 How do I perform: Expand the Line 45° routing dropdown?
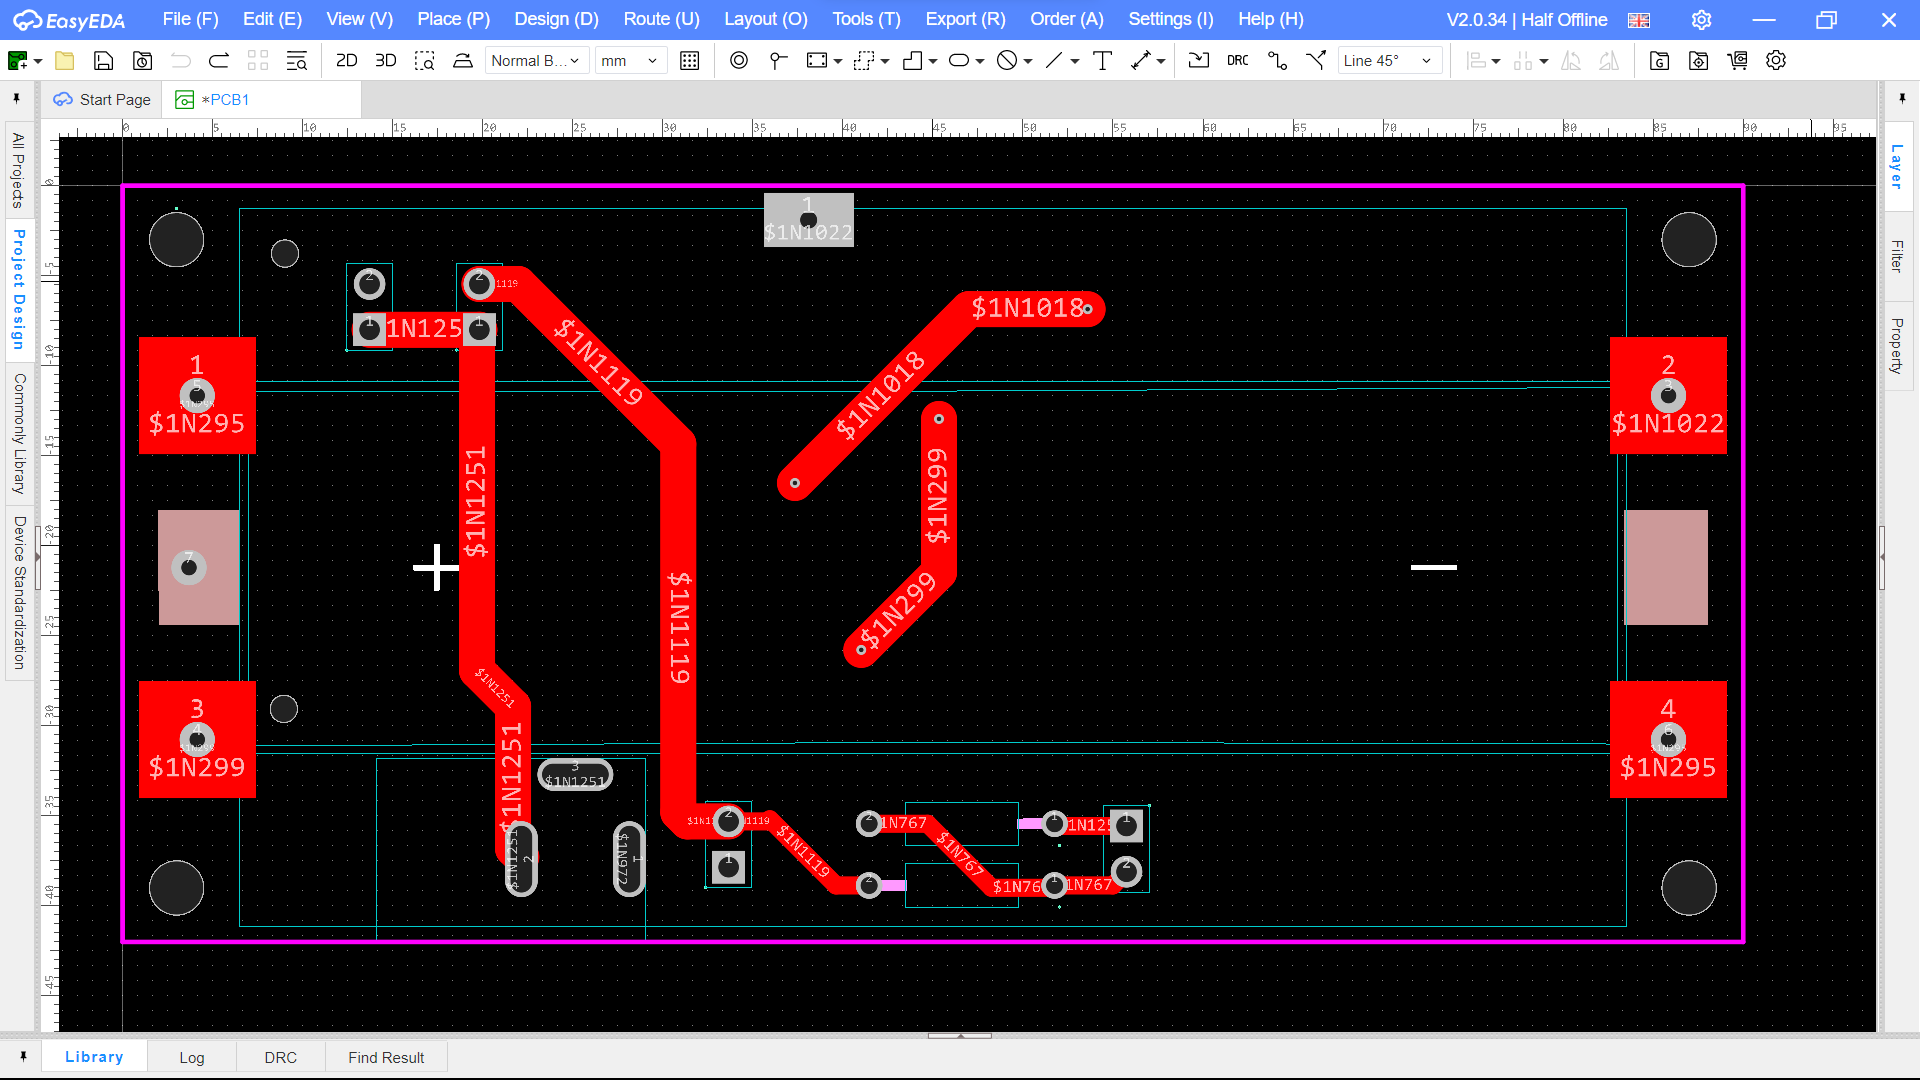(1388, 61)
